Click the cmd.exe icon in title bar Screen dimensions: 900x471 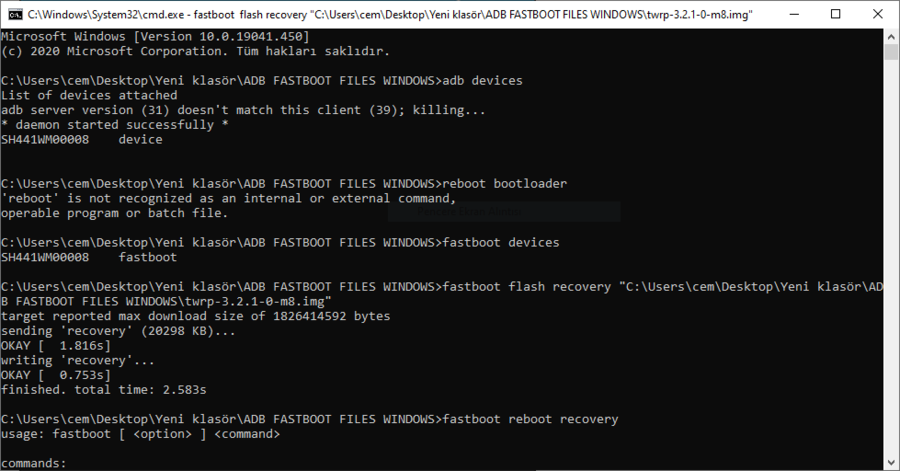[x=13, y=14]
